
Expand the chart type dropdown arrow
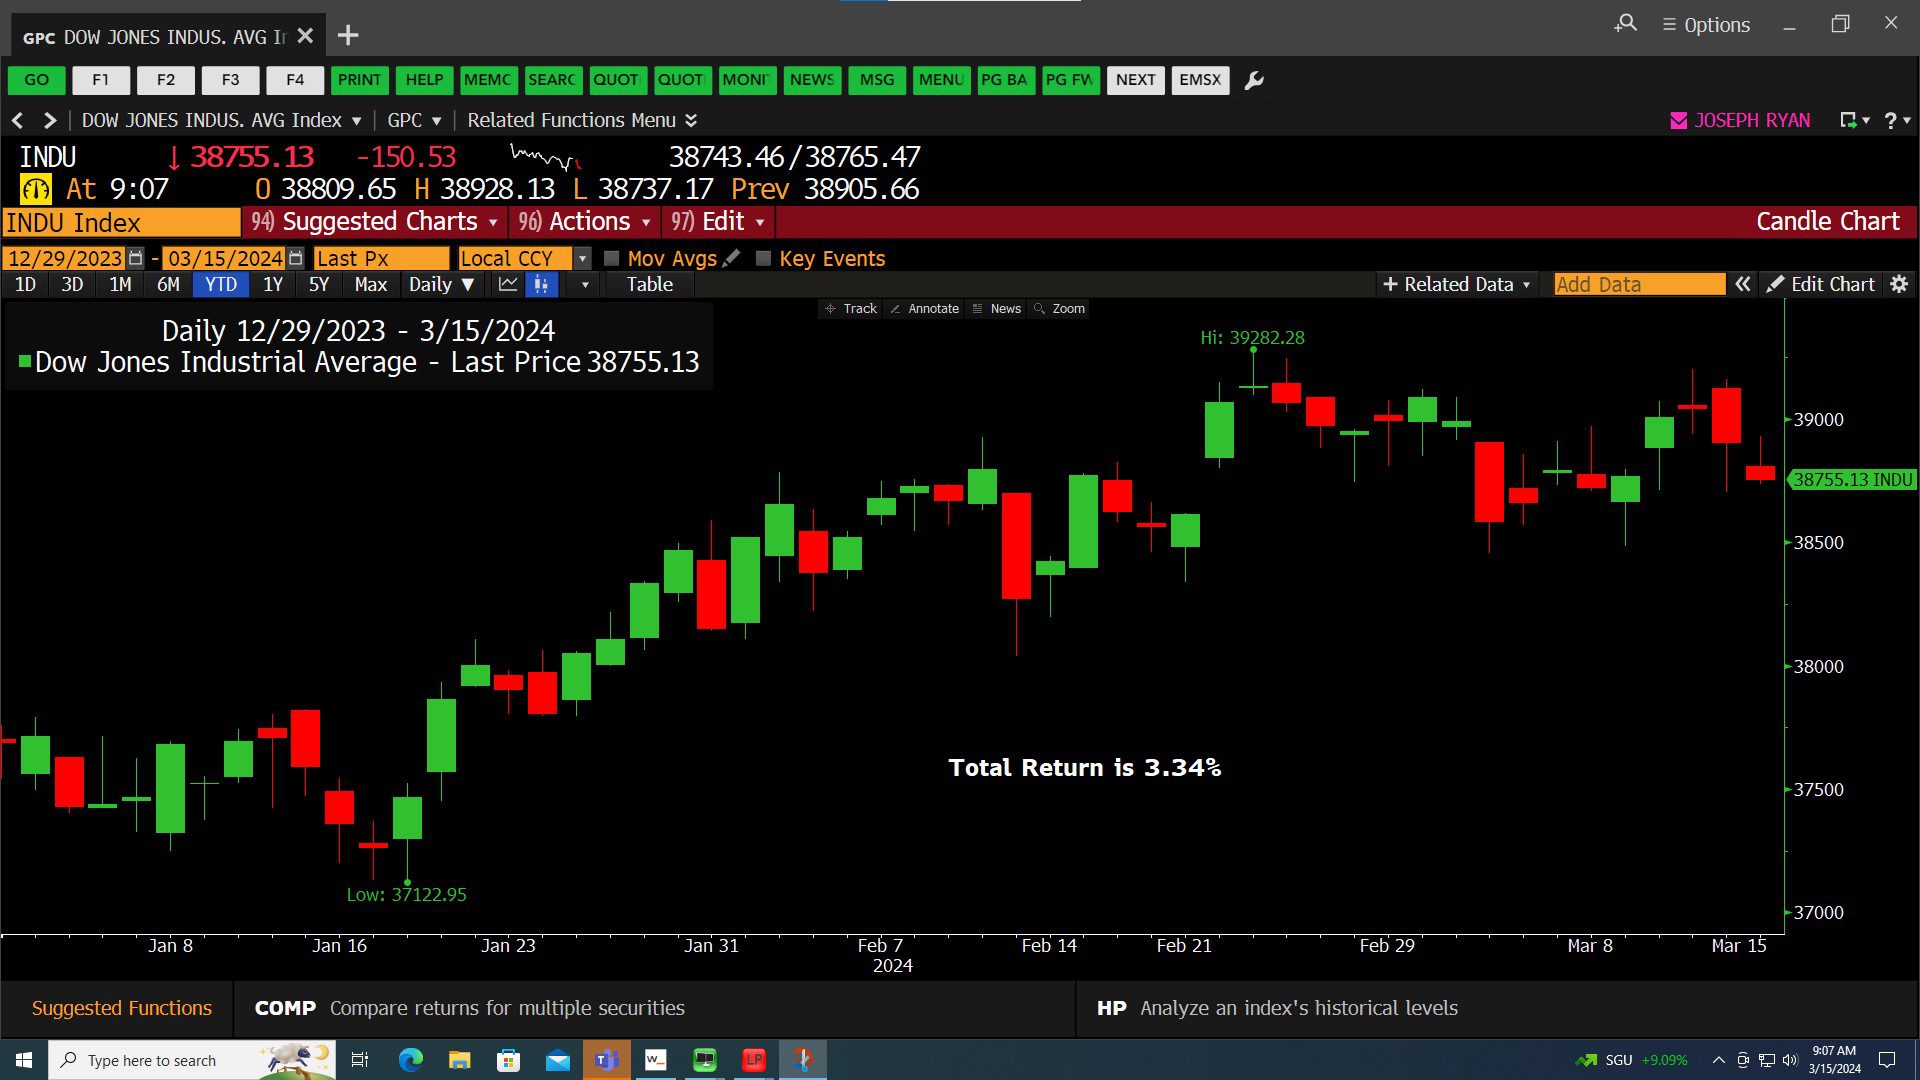[585, 285]
